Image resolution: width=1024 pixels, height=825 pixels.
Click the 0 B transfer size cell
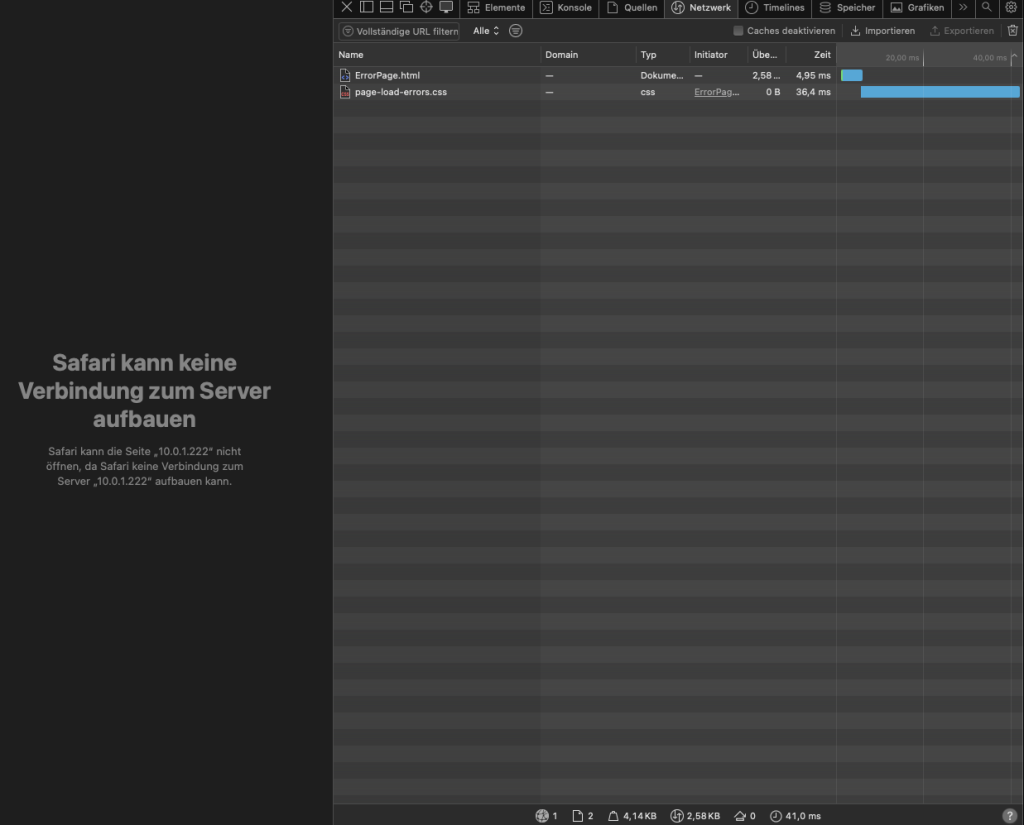[x=773, y=92]
